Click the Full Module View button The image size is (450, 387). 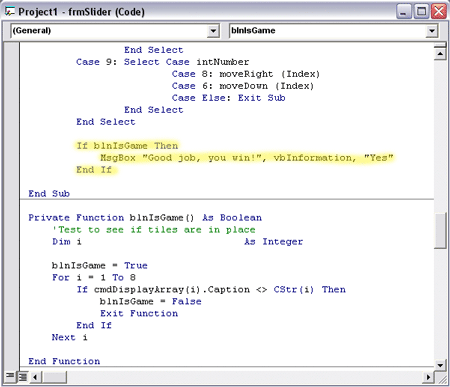[23, 377]
